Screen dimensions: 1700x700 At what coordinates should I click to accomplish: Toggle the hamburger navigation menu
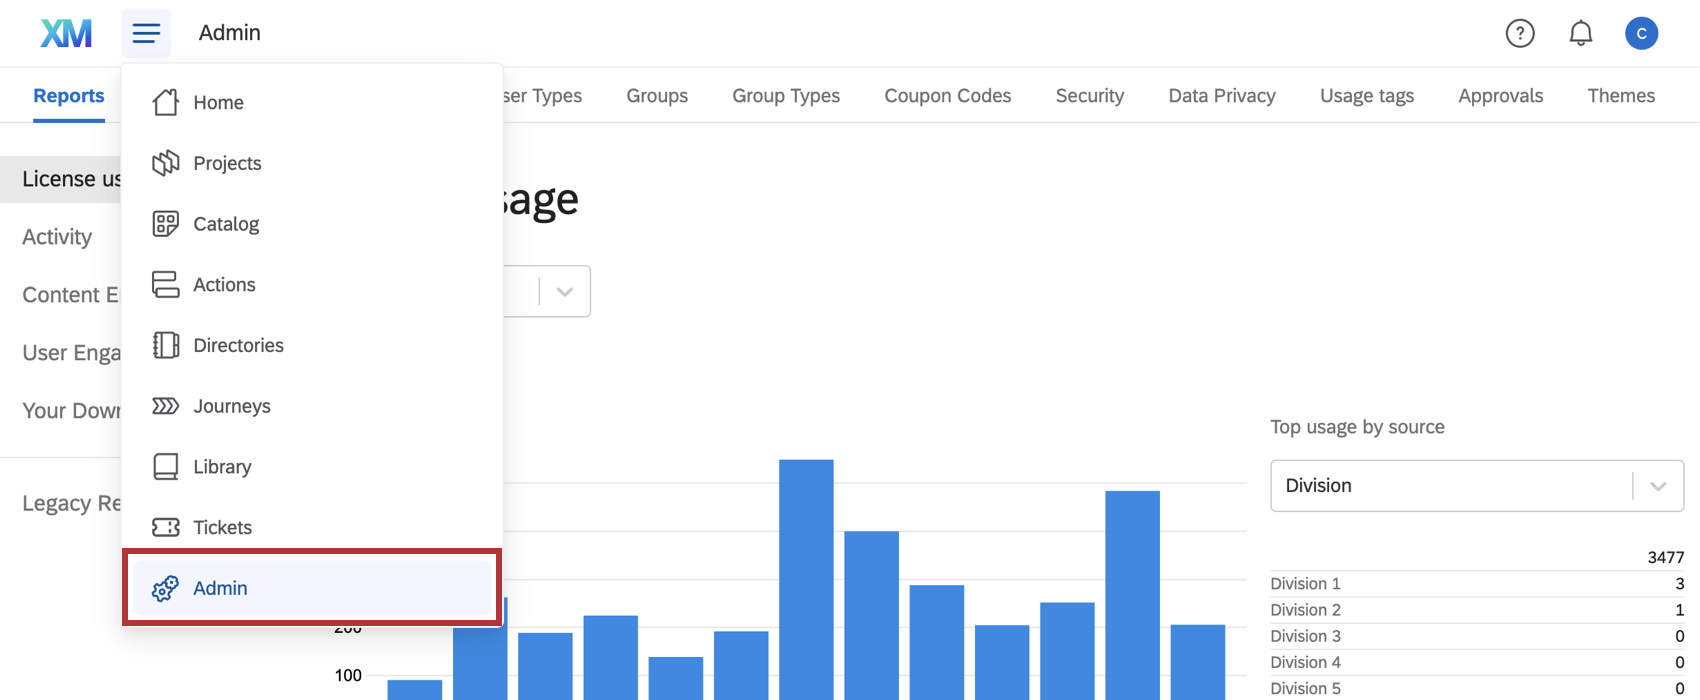(146, 33)
